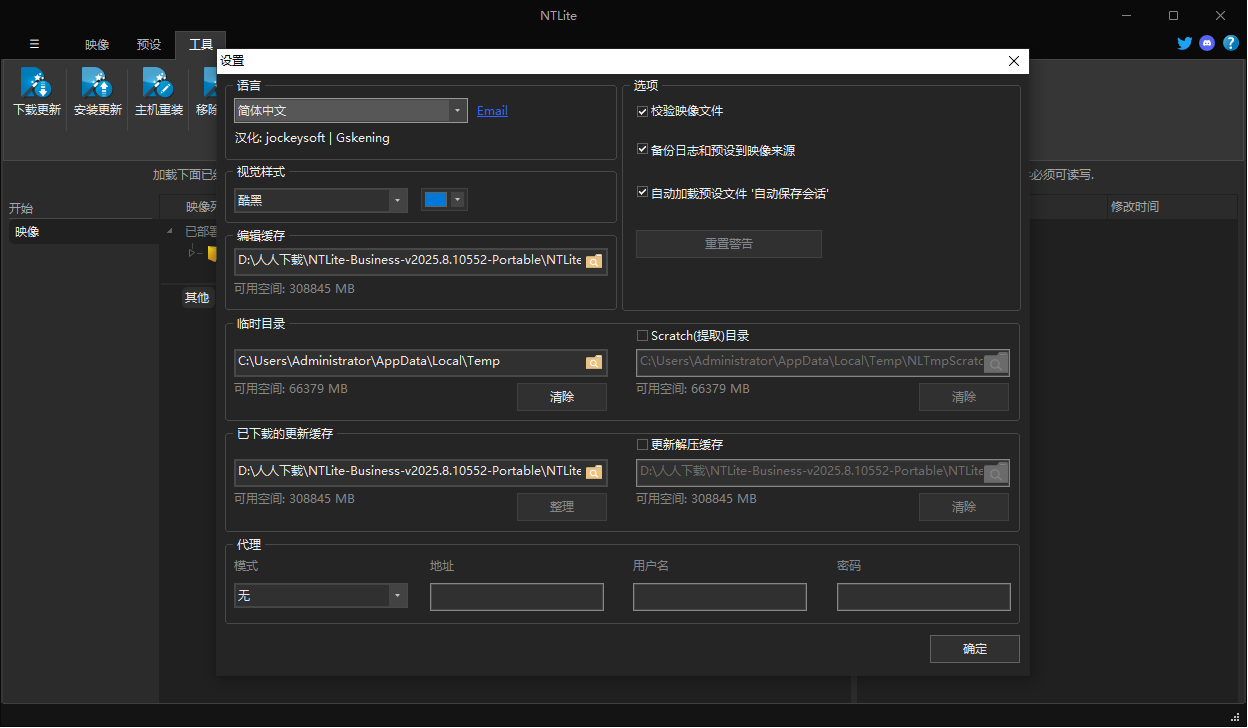1248x728 pixels.
Task: Browse folder for 编辑缓存 path
Action: point(594,262)
